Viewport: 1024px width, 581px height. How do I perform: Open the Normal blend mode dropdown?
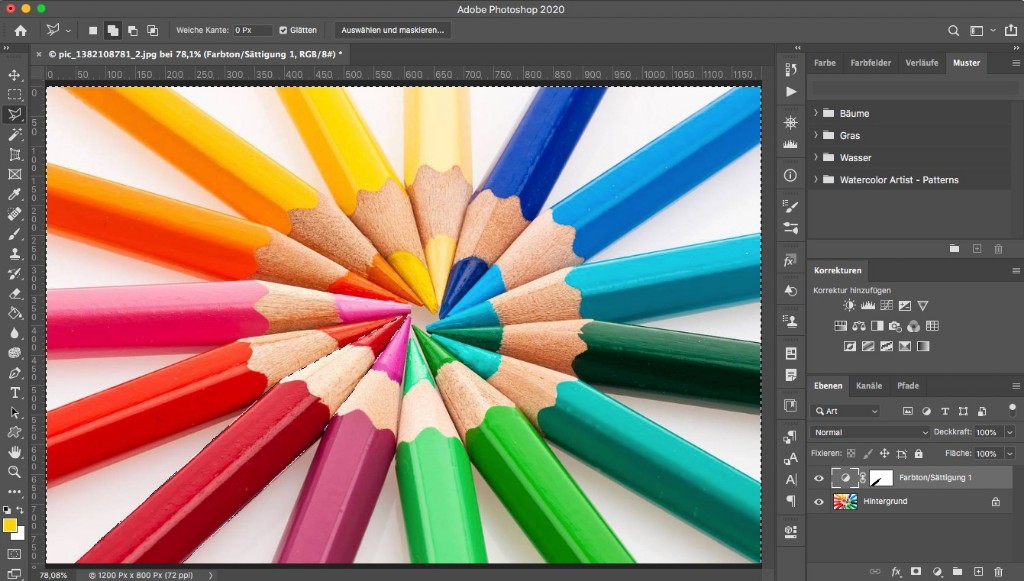tap(870, 432)
